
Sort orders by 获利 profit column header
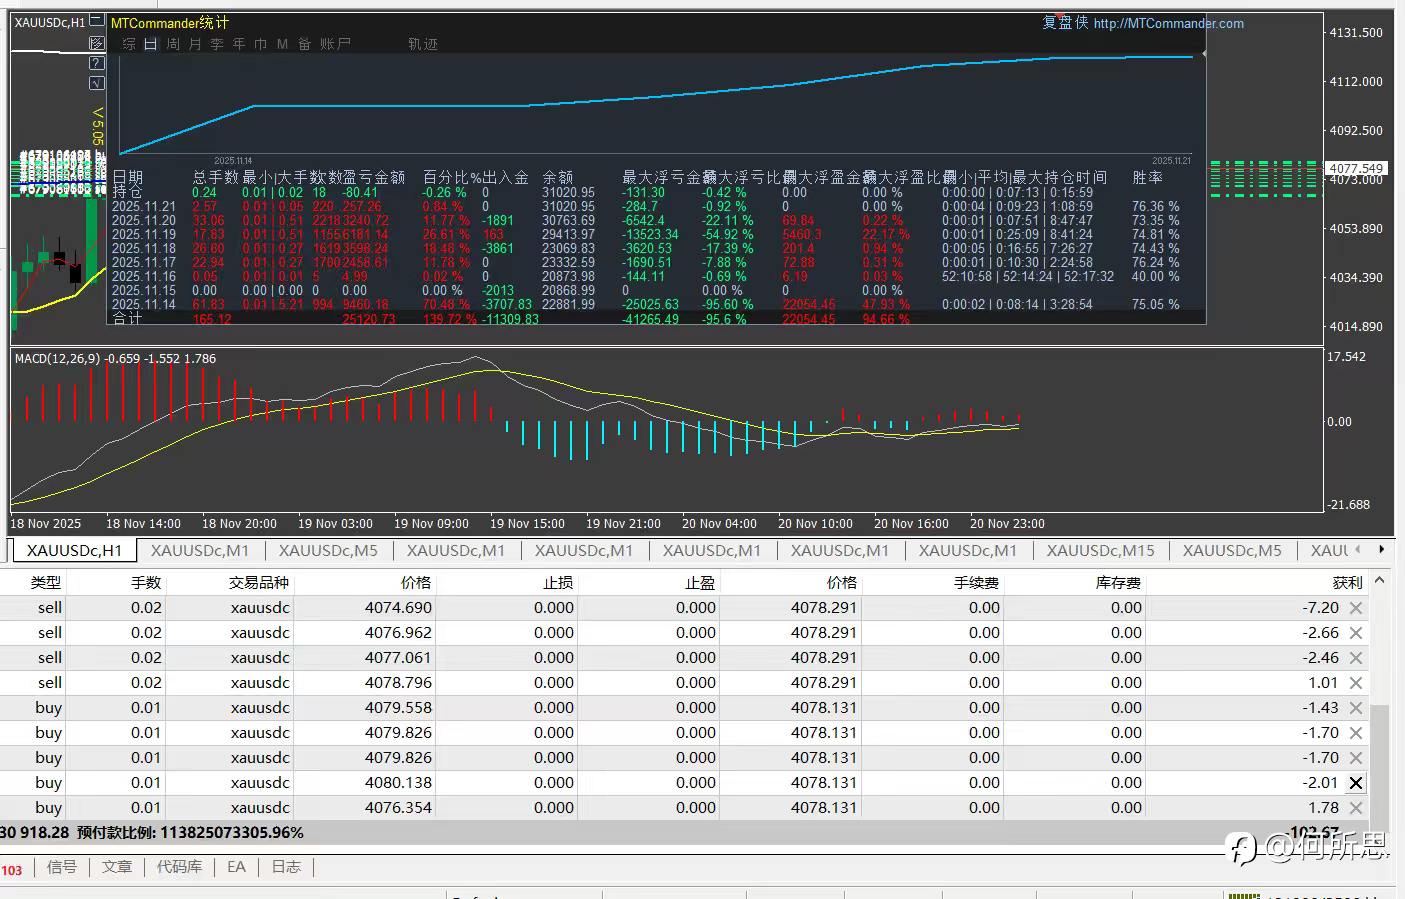pos(1346,582)
